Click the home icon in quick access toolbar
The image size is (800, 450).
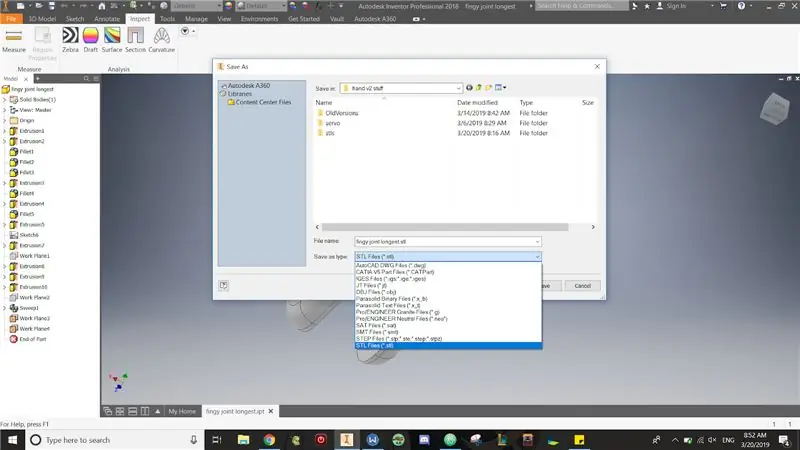(x=102, y=6)
